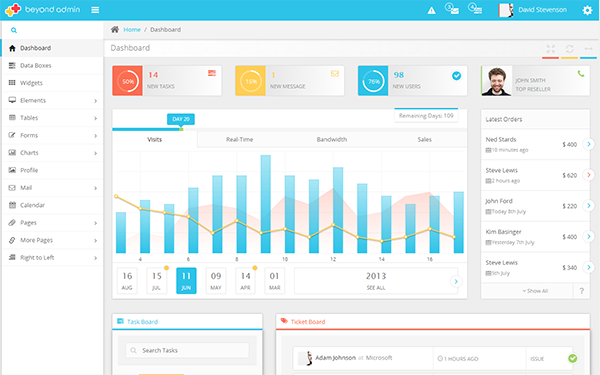Click the green check on Adam Johnson ticket

coord(572,358)
